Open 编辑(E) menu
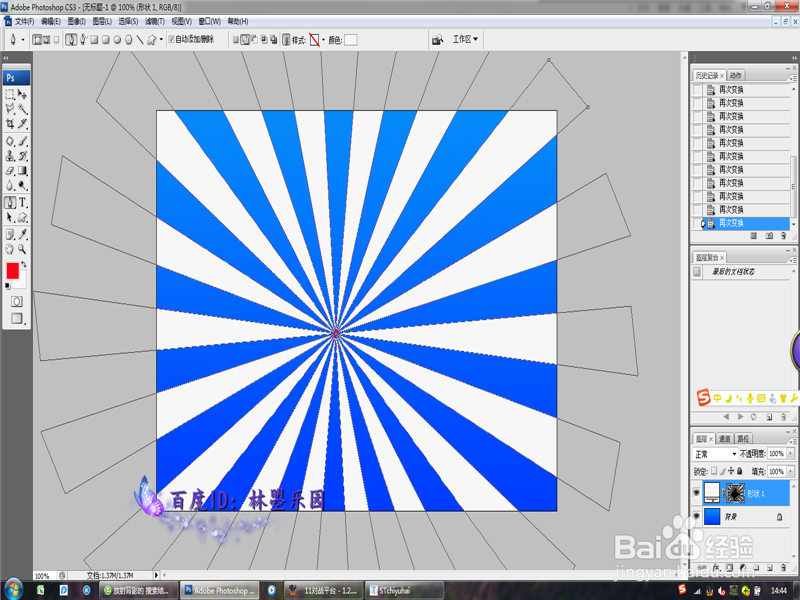 [x=51, y=21]
